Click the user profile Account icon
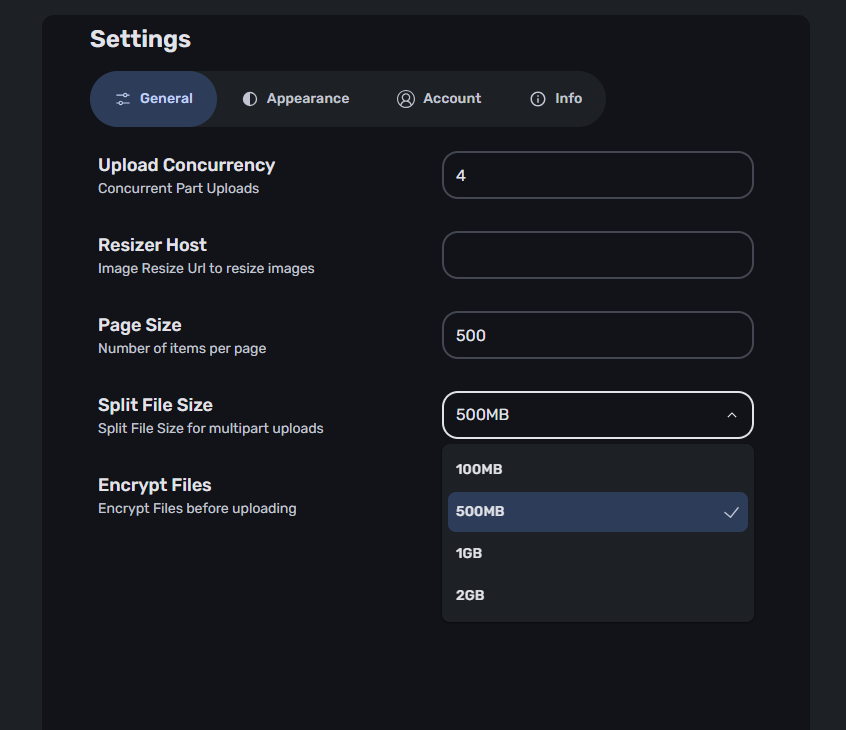 406,99
